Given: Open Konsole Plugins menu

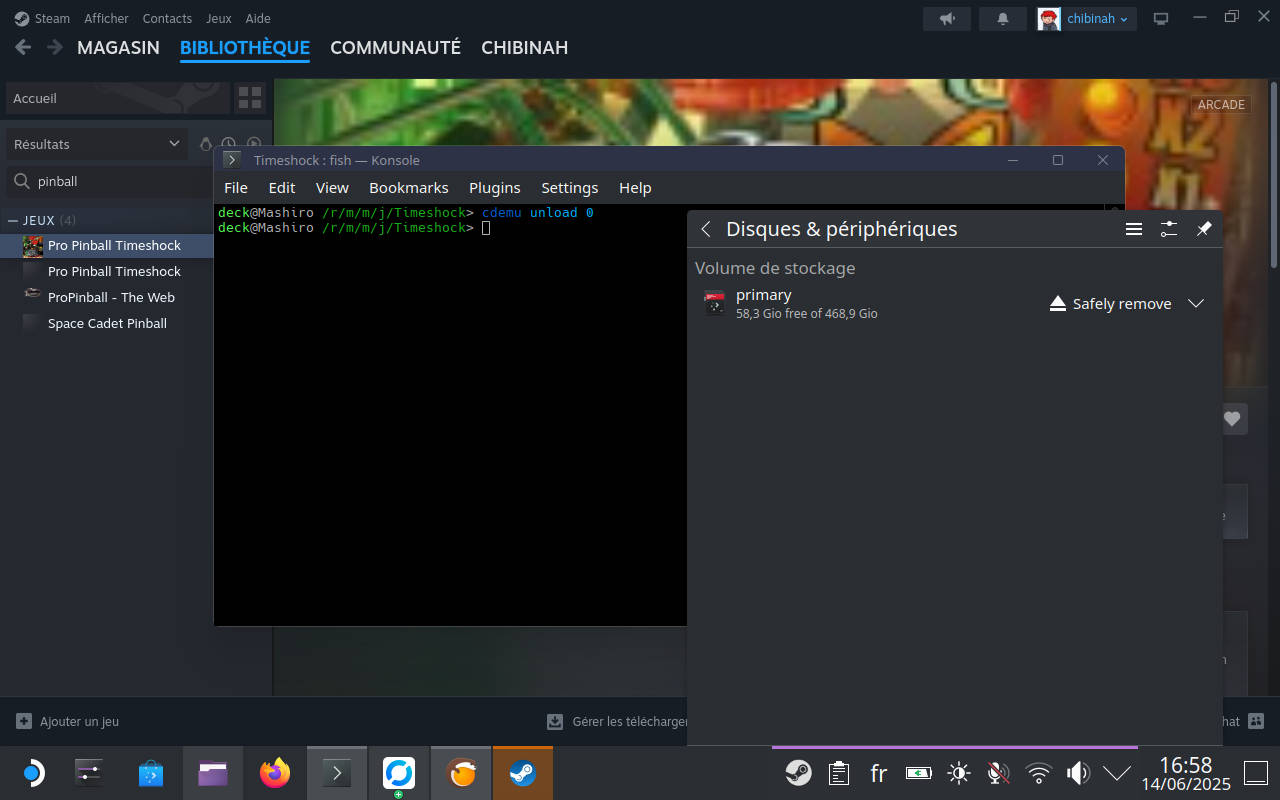Looking at the screenshot, I should pos(495,187).
